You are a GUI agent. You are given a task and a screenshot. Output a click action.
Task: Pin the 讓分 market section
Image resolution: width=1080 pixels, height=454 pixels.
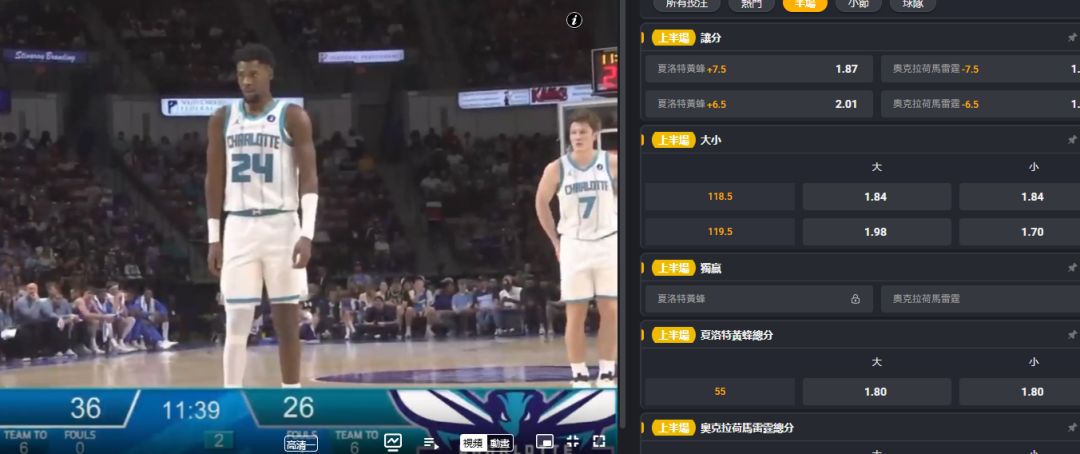pos(1072,38)
